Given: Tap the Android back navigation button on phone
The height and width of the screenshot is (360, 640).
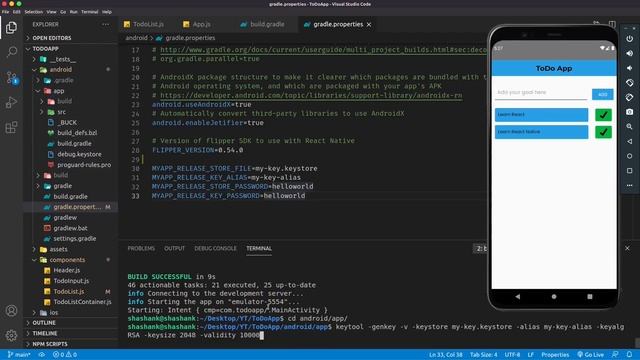Looking at the screenshot, I should pyautogui.click(x=518, y=297).
